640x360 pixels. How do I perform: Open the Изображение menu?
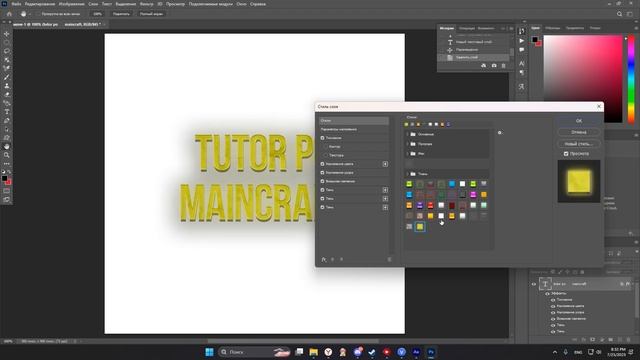point(71,4)
